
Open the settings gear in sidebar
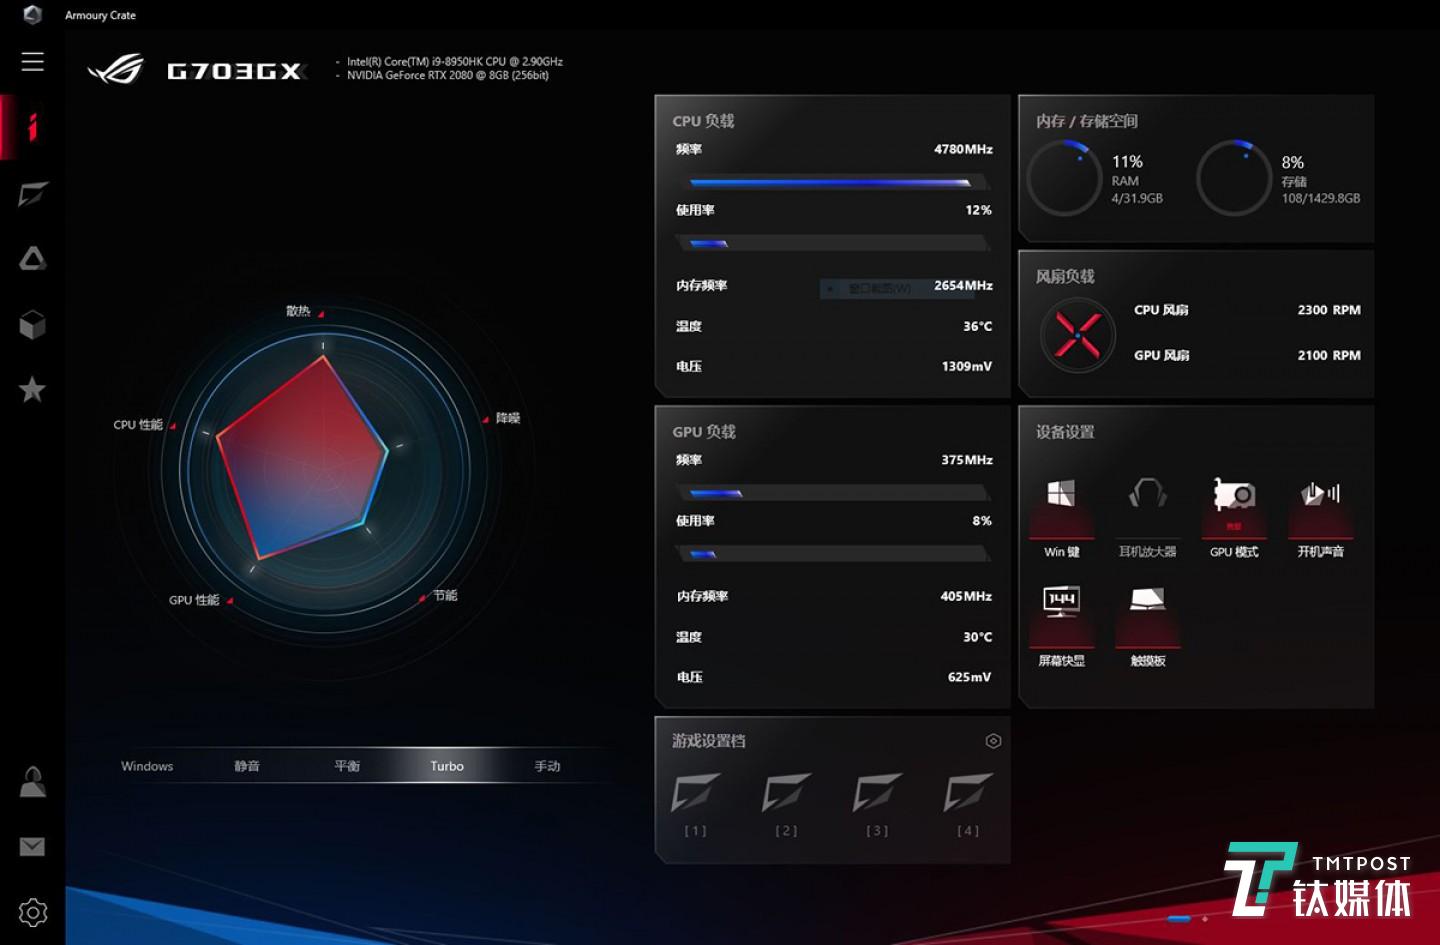(x=33, y=912)
